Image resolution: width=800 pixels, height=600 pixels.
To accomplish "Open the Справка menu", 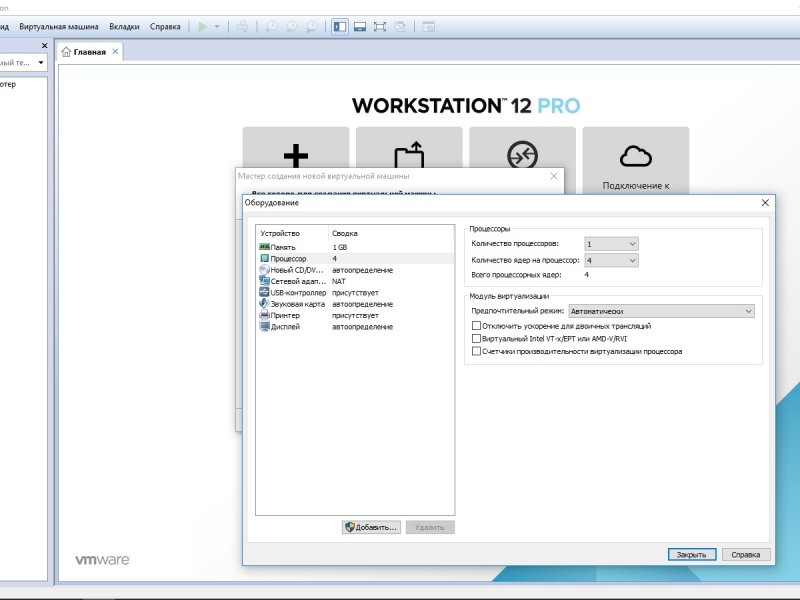I will click(x=165, y=27).
